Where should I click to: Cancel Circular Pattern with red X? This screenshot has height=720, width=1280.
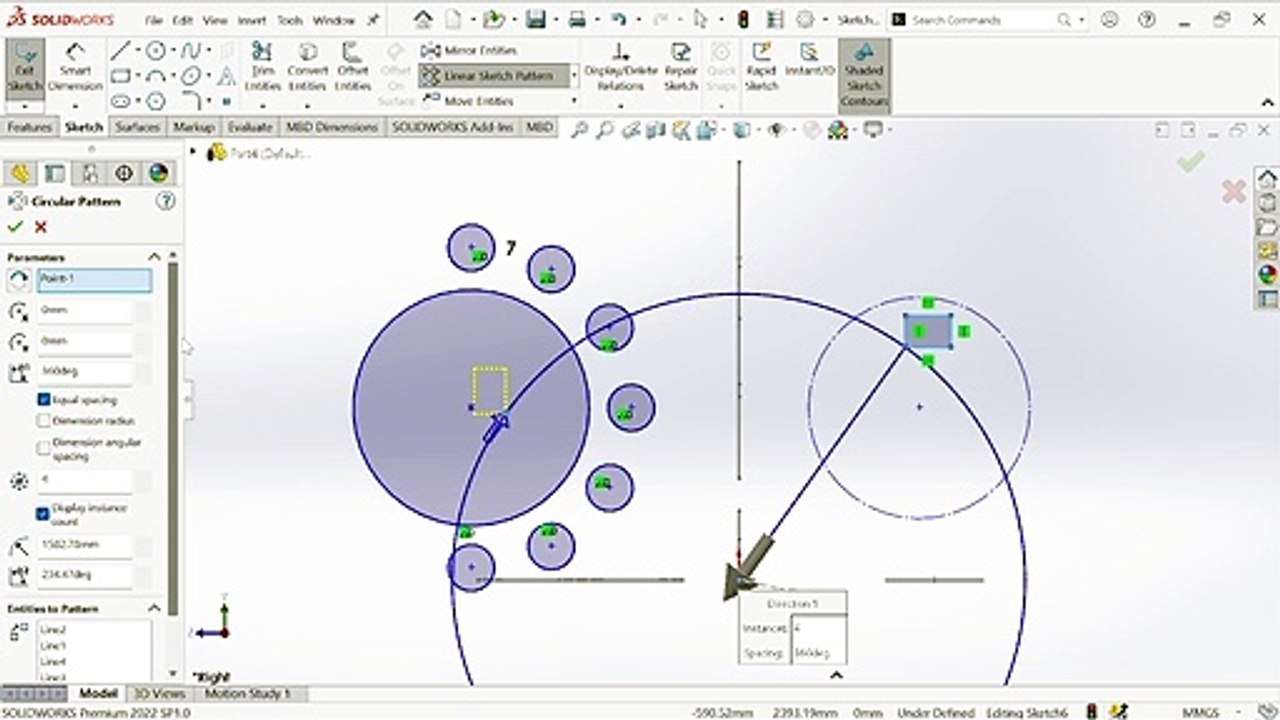coord(41,227)
